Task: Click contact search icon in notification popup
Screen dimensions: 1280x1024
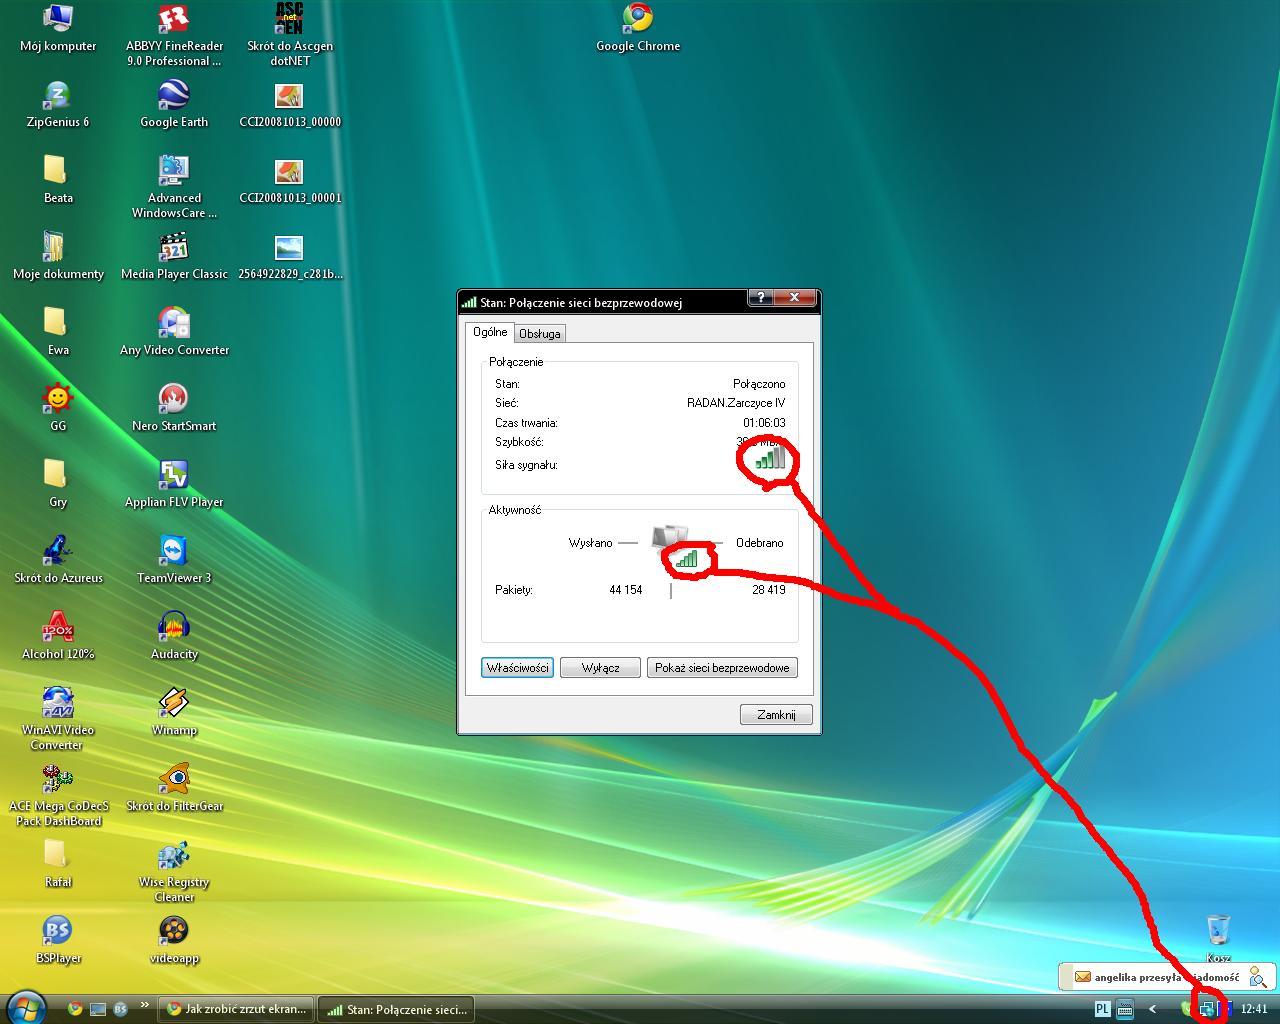Action: pyautogui.click(x=1259, y=977)
